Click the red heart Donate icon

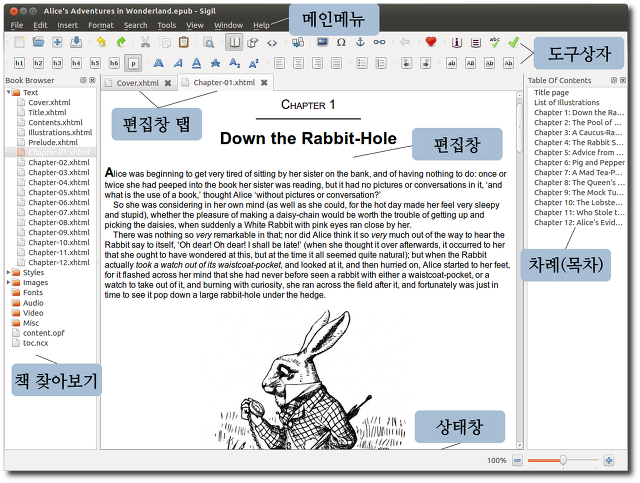(x=431, y=42)
